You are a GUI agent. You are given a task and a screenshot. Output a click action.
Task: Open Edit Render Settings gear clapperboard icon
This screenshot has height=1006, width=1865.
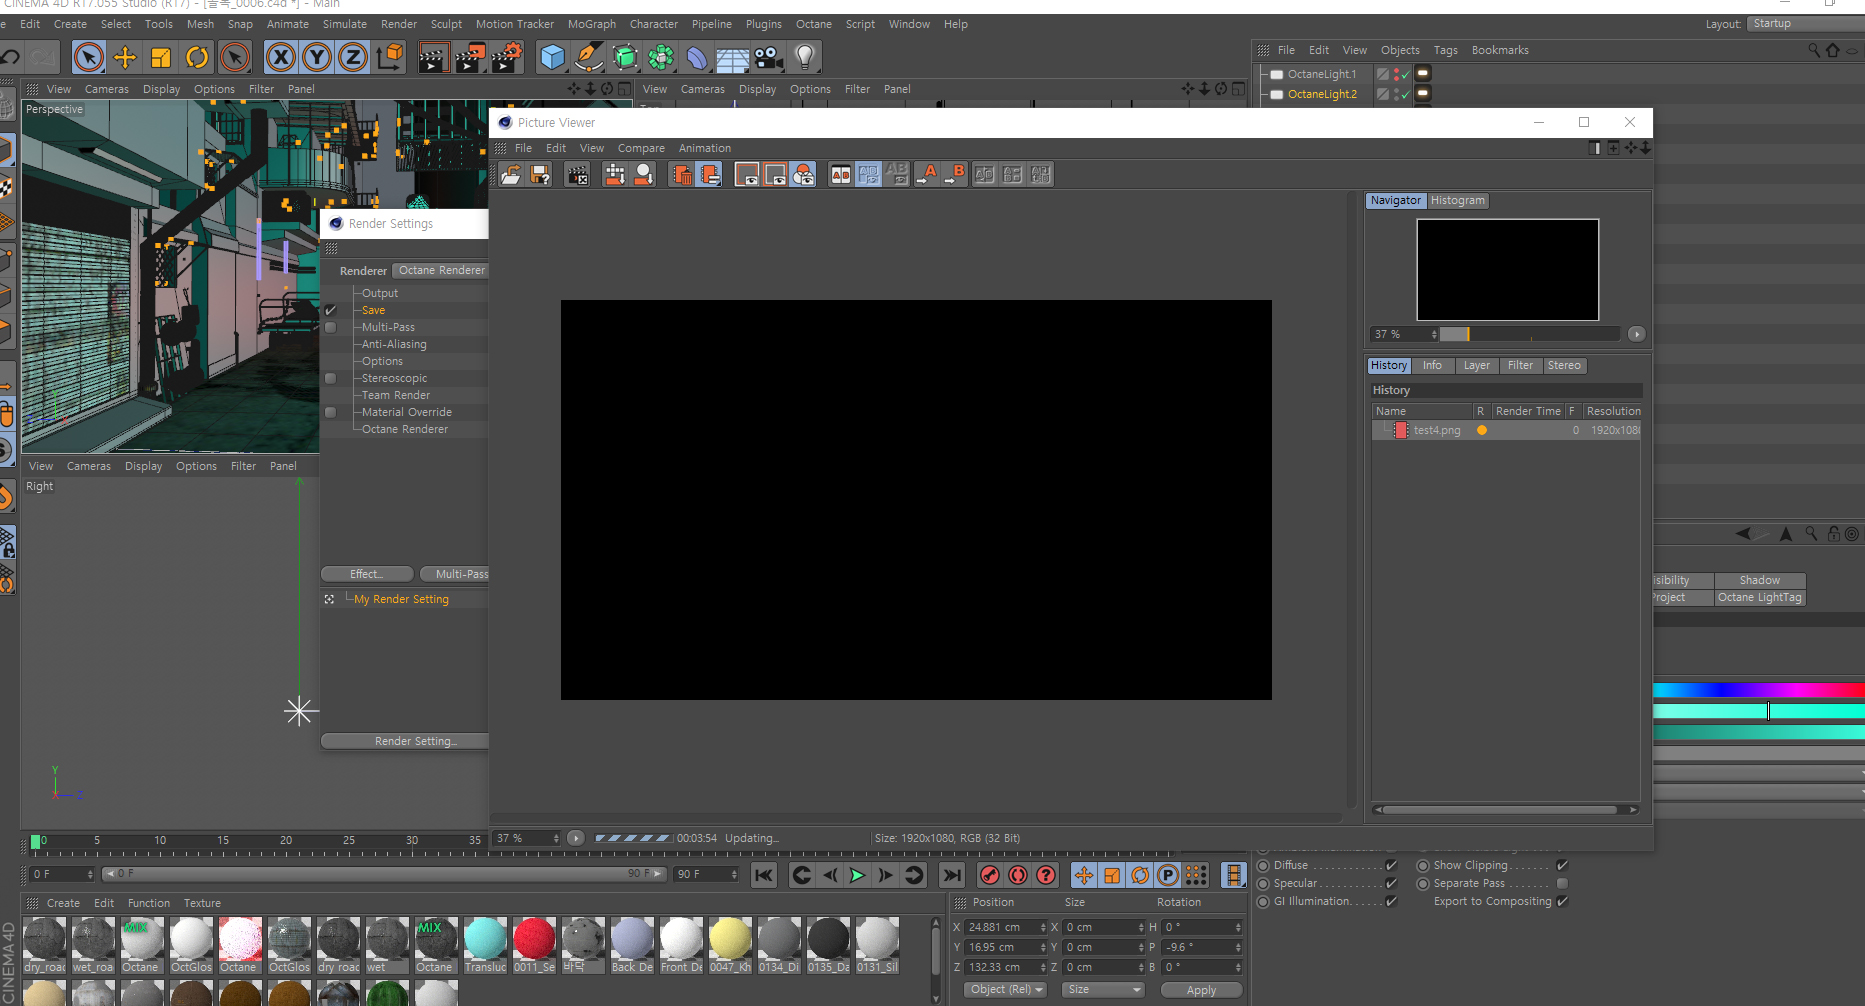pyautogui.click(x=507, y=58)
